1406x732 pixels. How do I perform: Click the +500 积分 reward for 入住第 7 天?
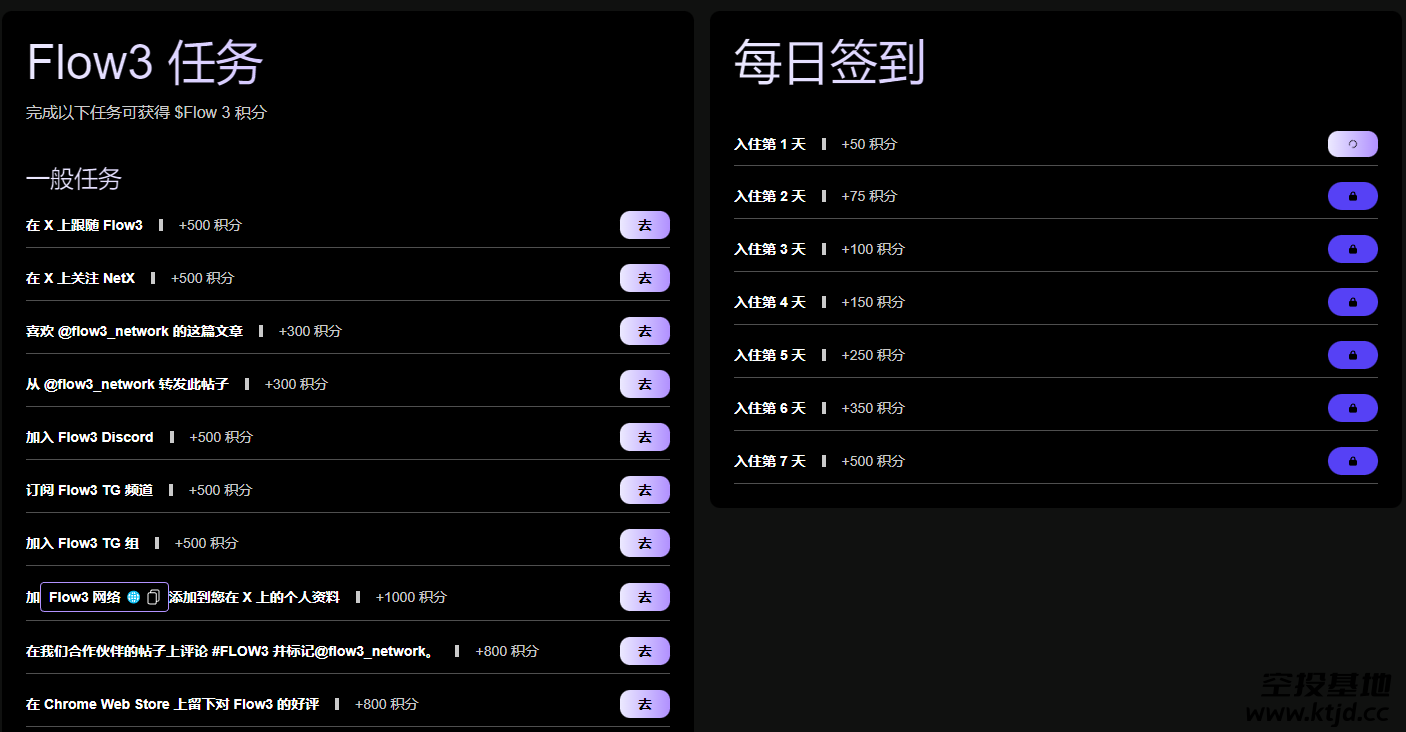point(873,461)
